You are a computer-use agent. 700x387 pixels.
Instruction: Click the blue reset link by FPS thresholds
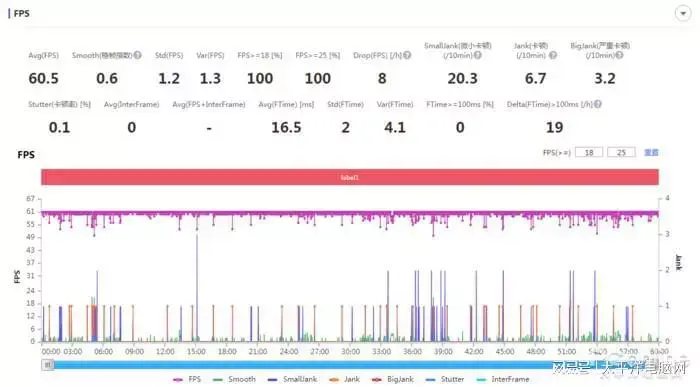point(651,152)
